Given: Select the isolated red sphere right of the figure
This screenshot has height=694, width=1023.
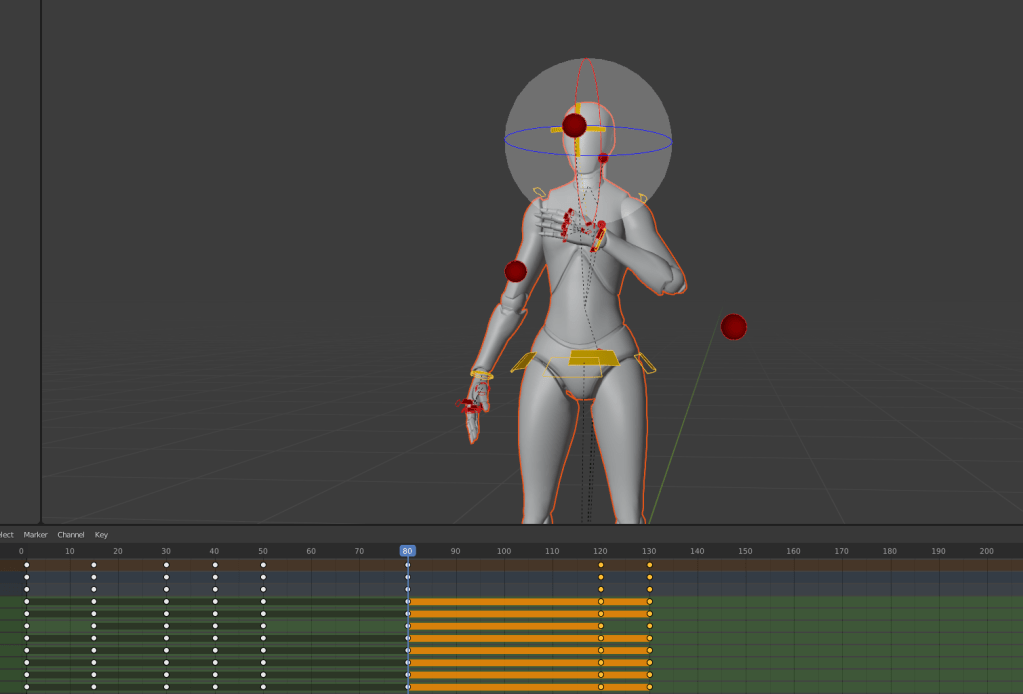Looking at the screenshot, I should [734, 327].
